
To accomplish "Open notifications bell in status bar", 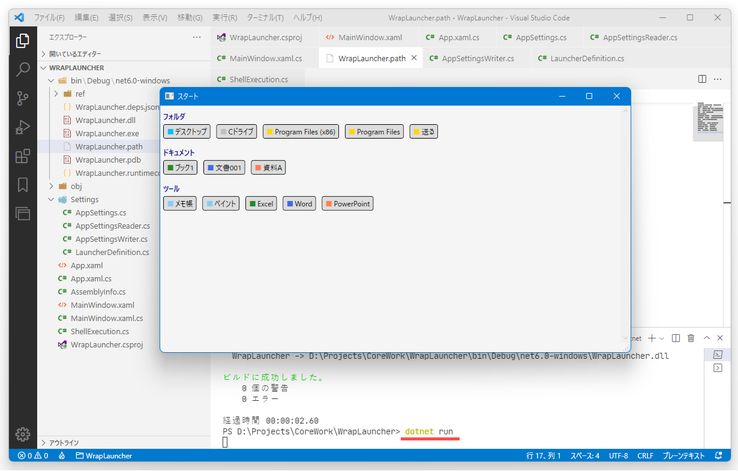I will [718, 455].
